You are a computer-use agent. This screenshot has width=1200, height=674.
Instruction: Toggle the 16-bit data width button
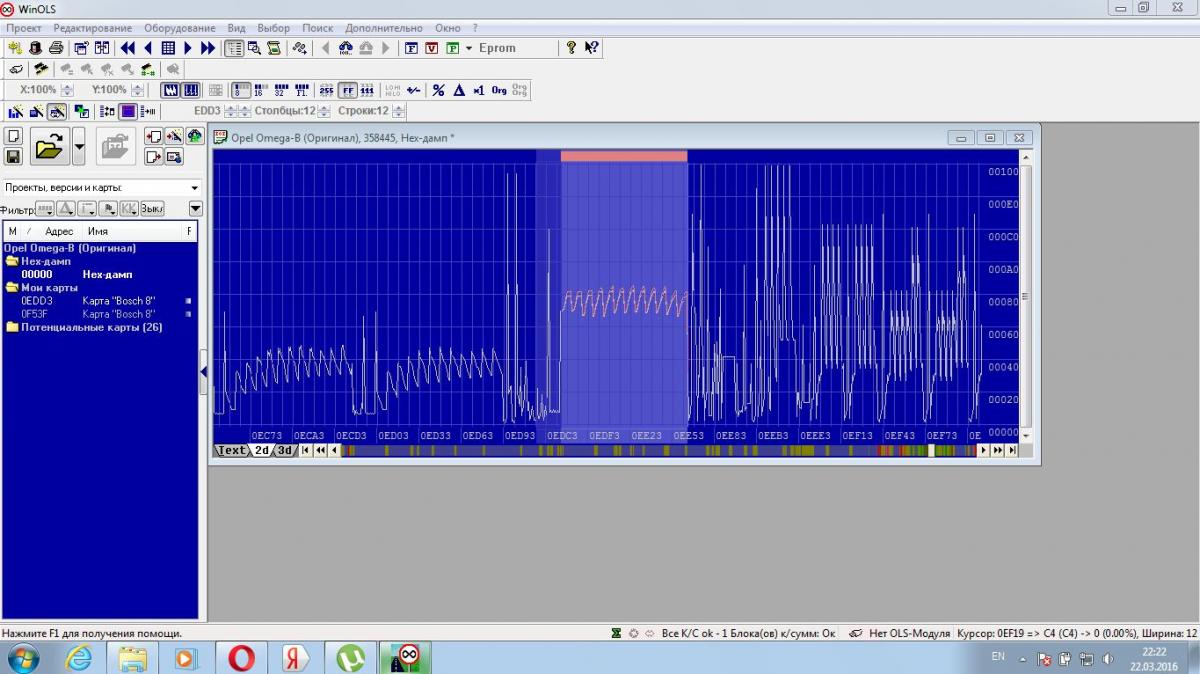pos(260,90)
